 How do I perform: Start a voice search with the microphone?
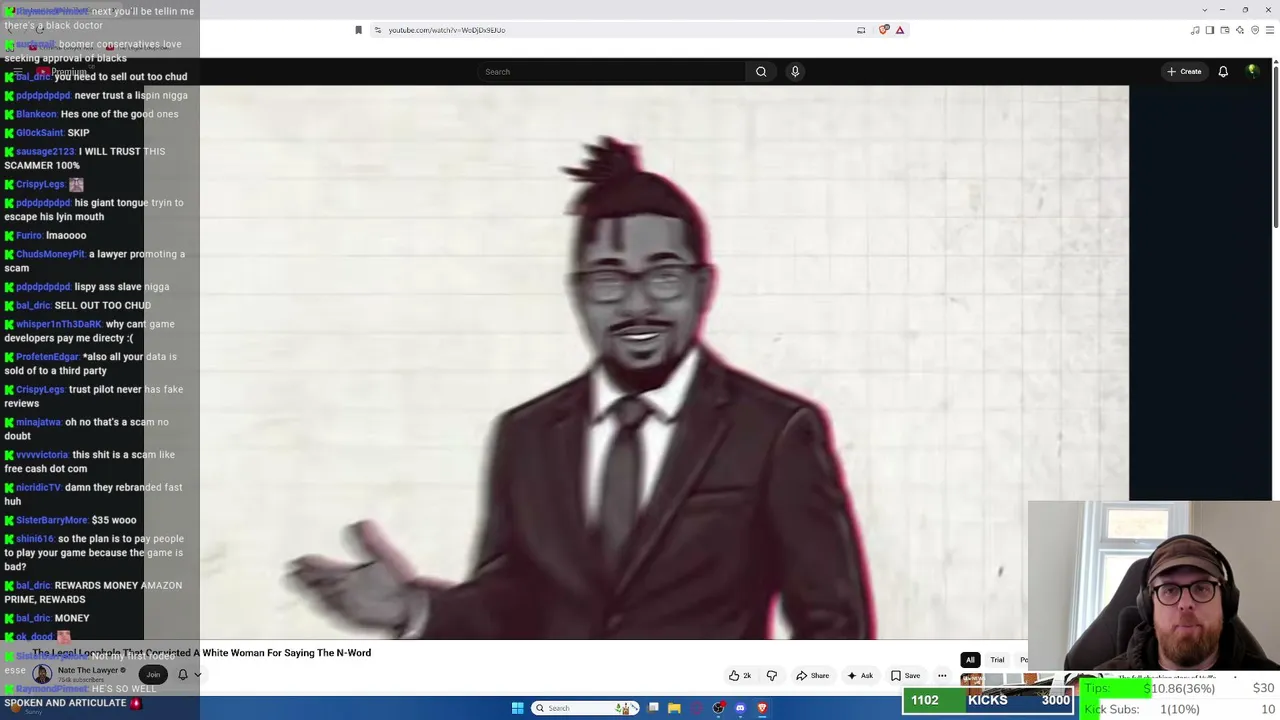[795, 72]
